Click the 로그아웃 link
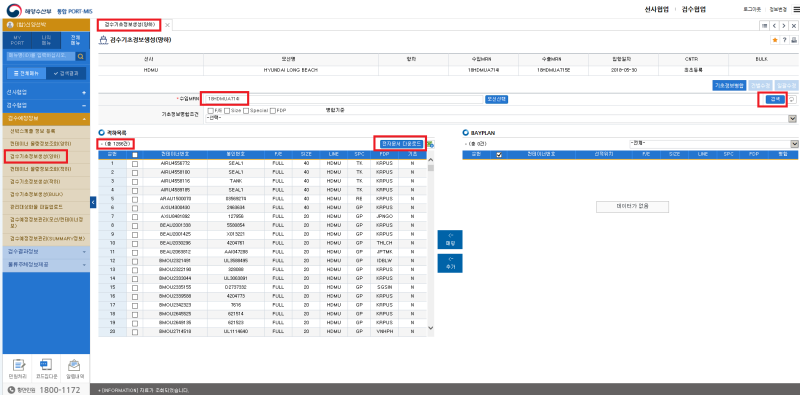The image size is (800, 395). [x=752, y=10]
